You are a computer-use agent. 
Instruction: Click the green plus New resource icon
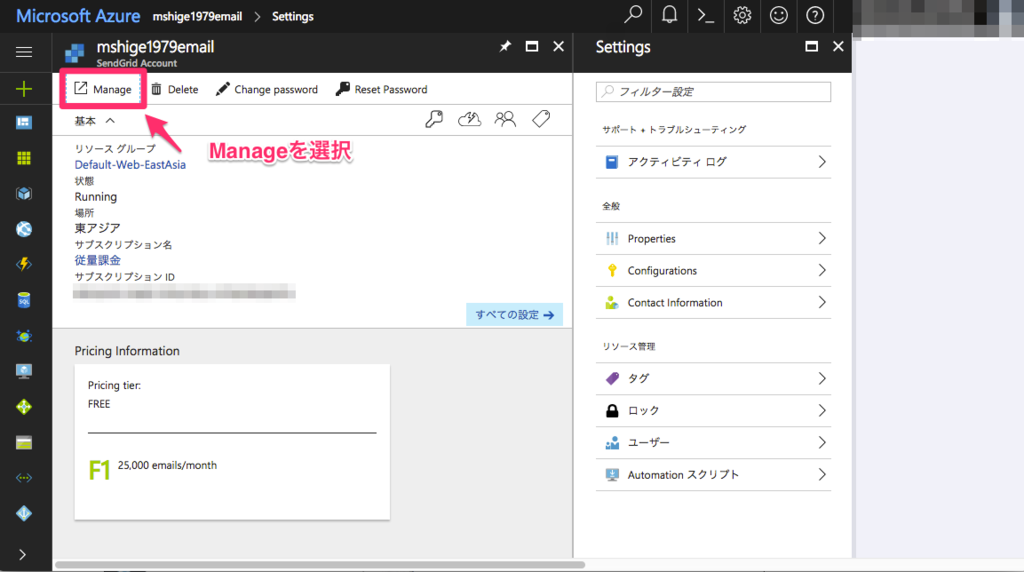pyautogui.click(x=24, y=89)
